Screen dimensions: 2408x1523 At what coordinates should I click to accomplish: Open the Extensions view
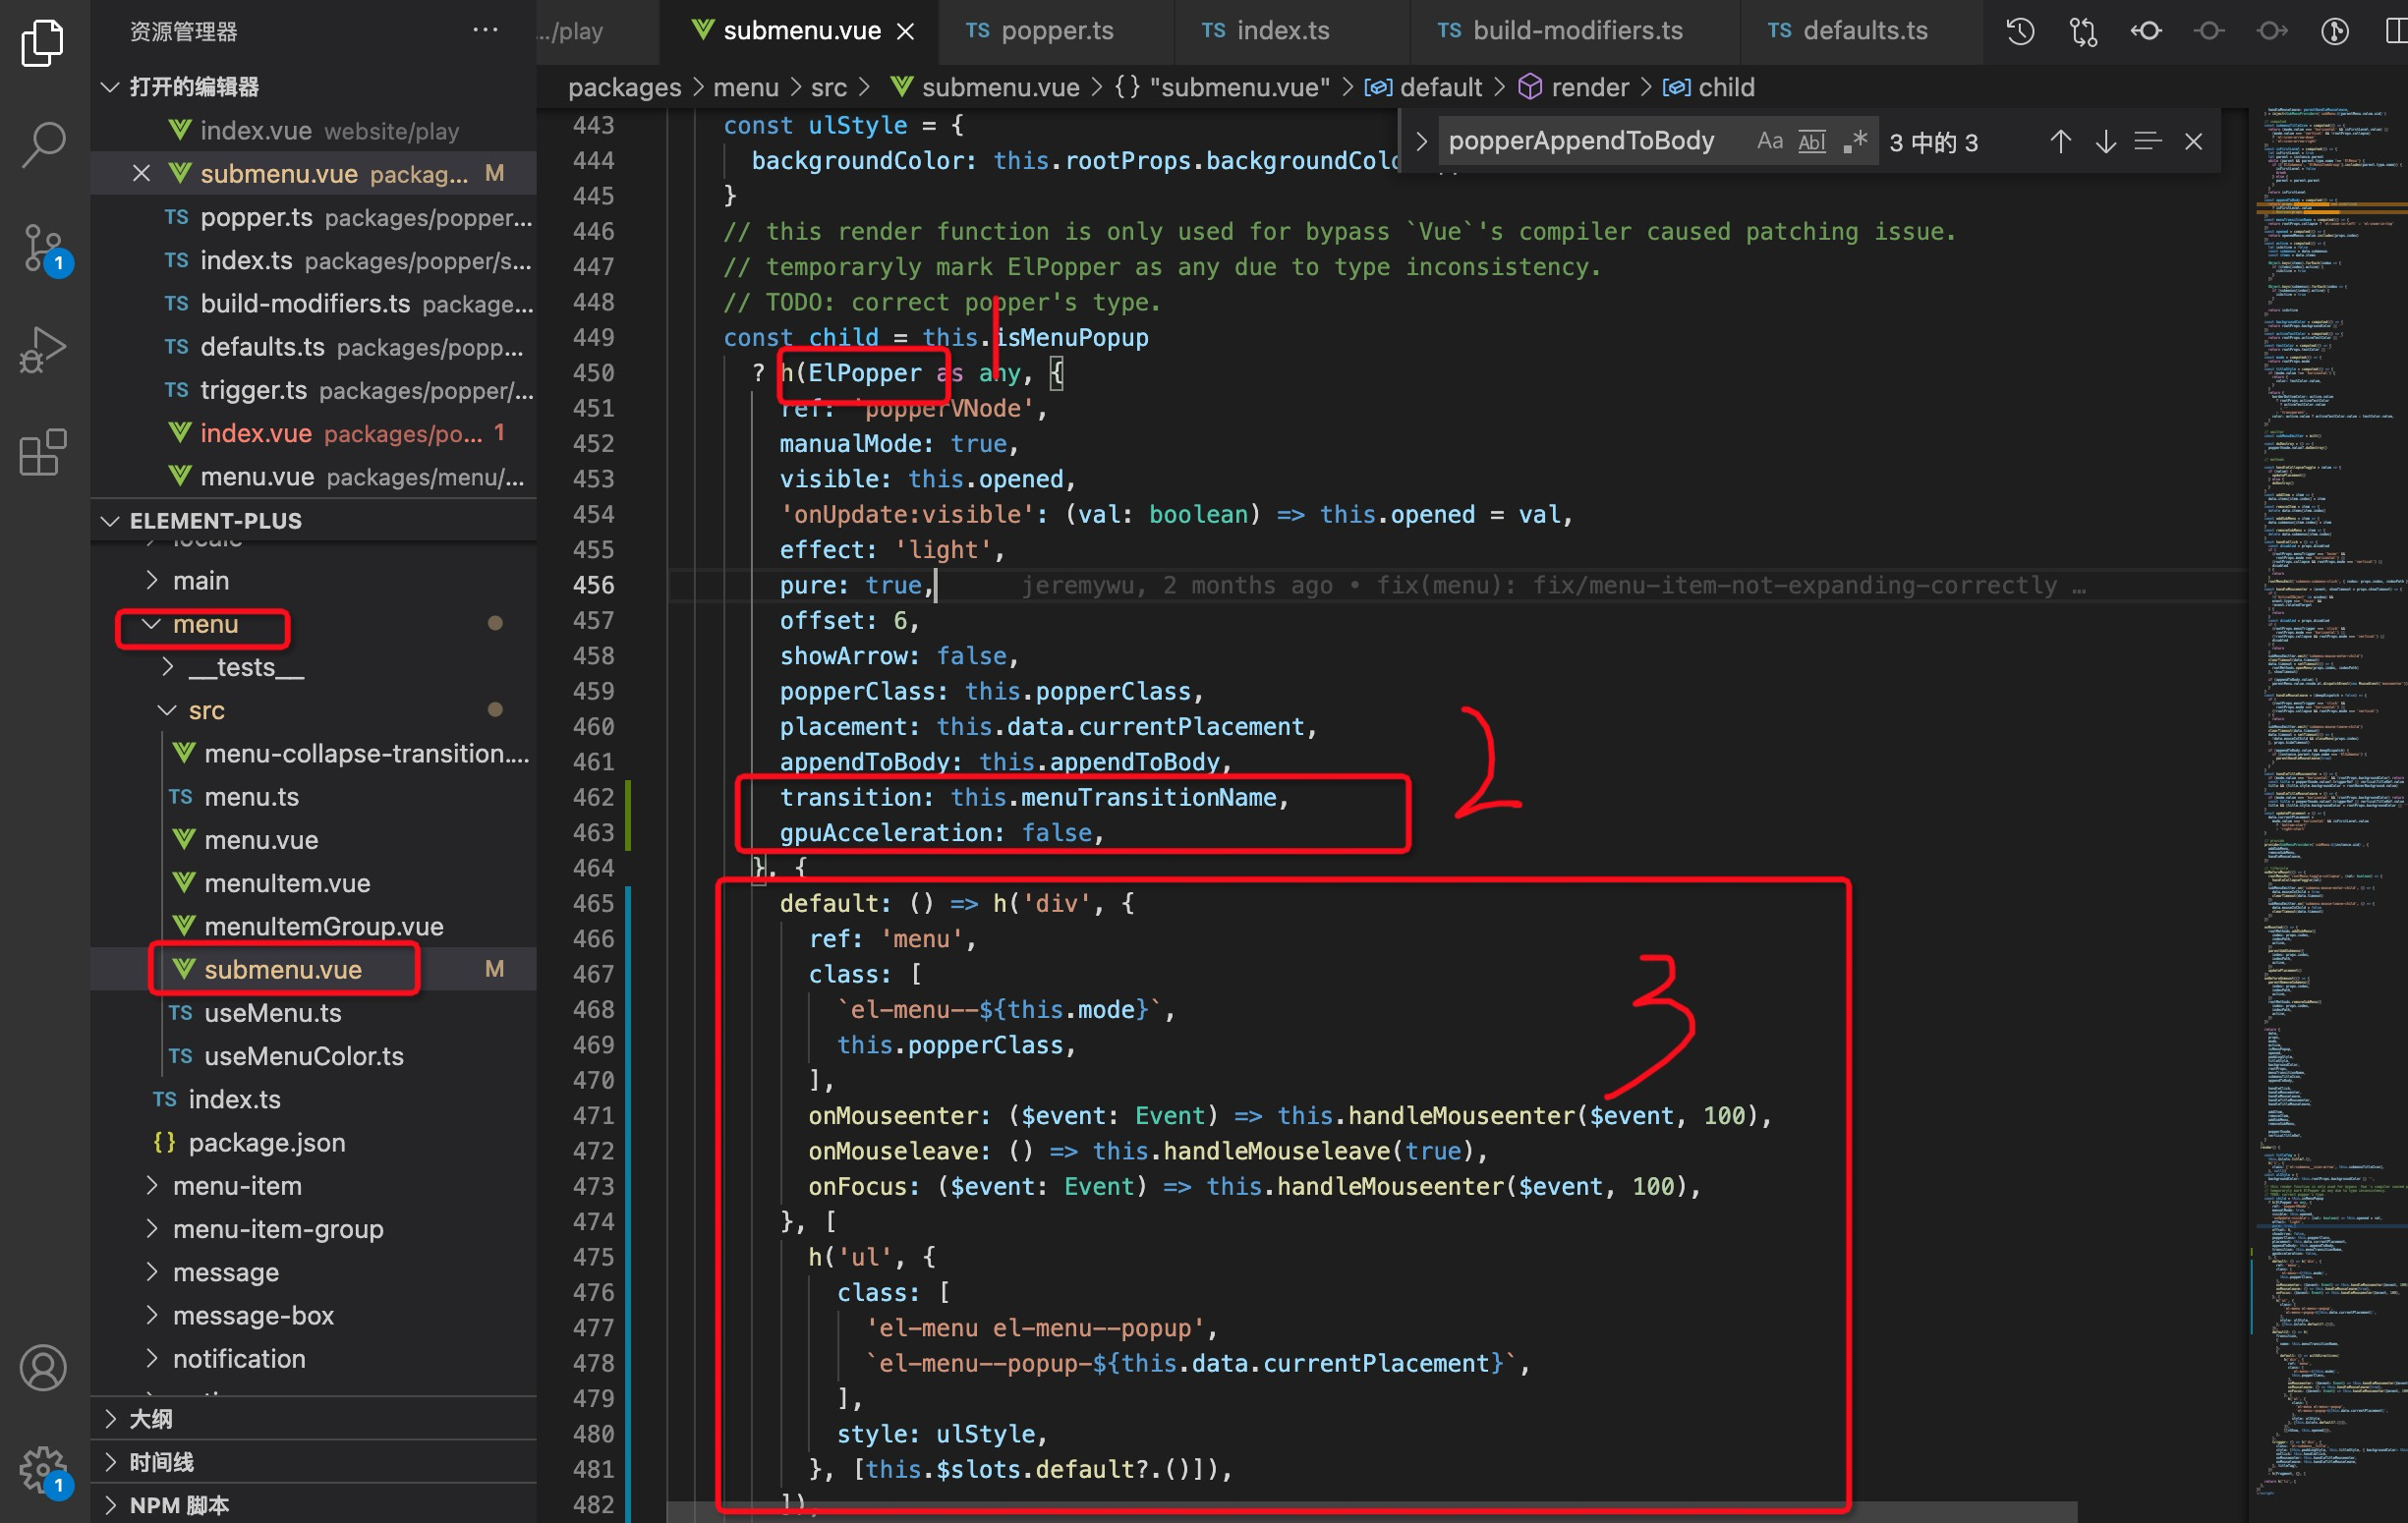point(42,453)
